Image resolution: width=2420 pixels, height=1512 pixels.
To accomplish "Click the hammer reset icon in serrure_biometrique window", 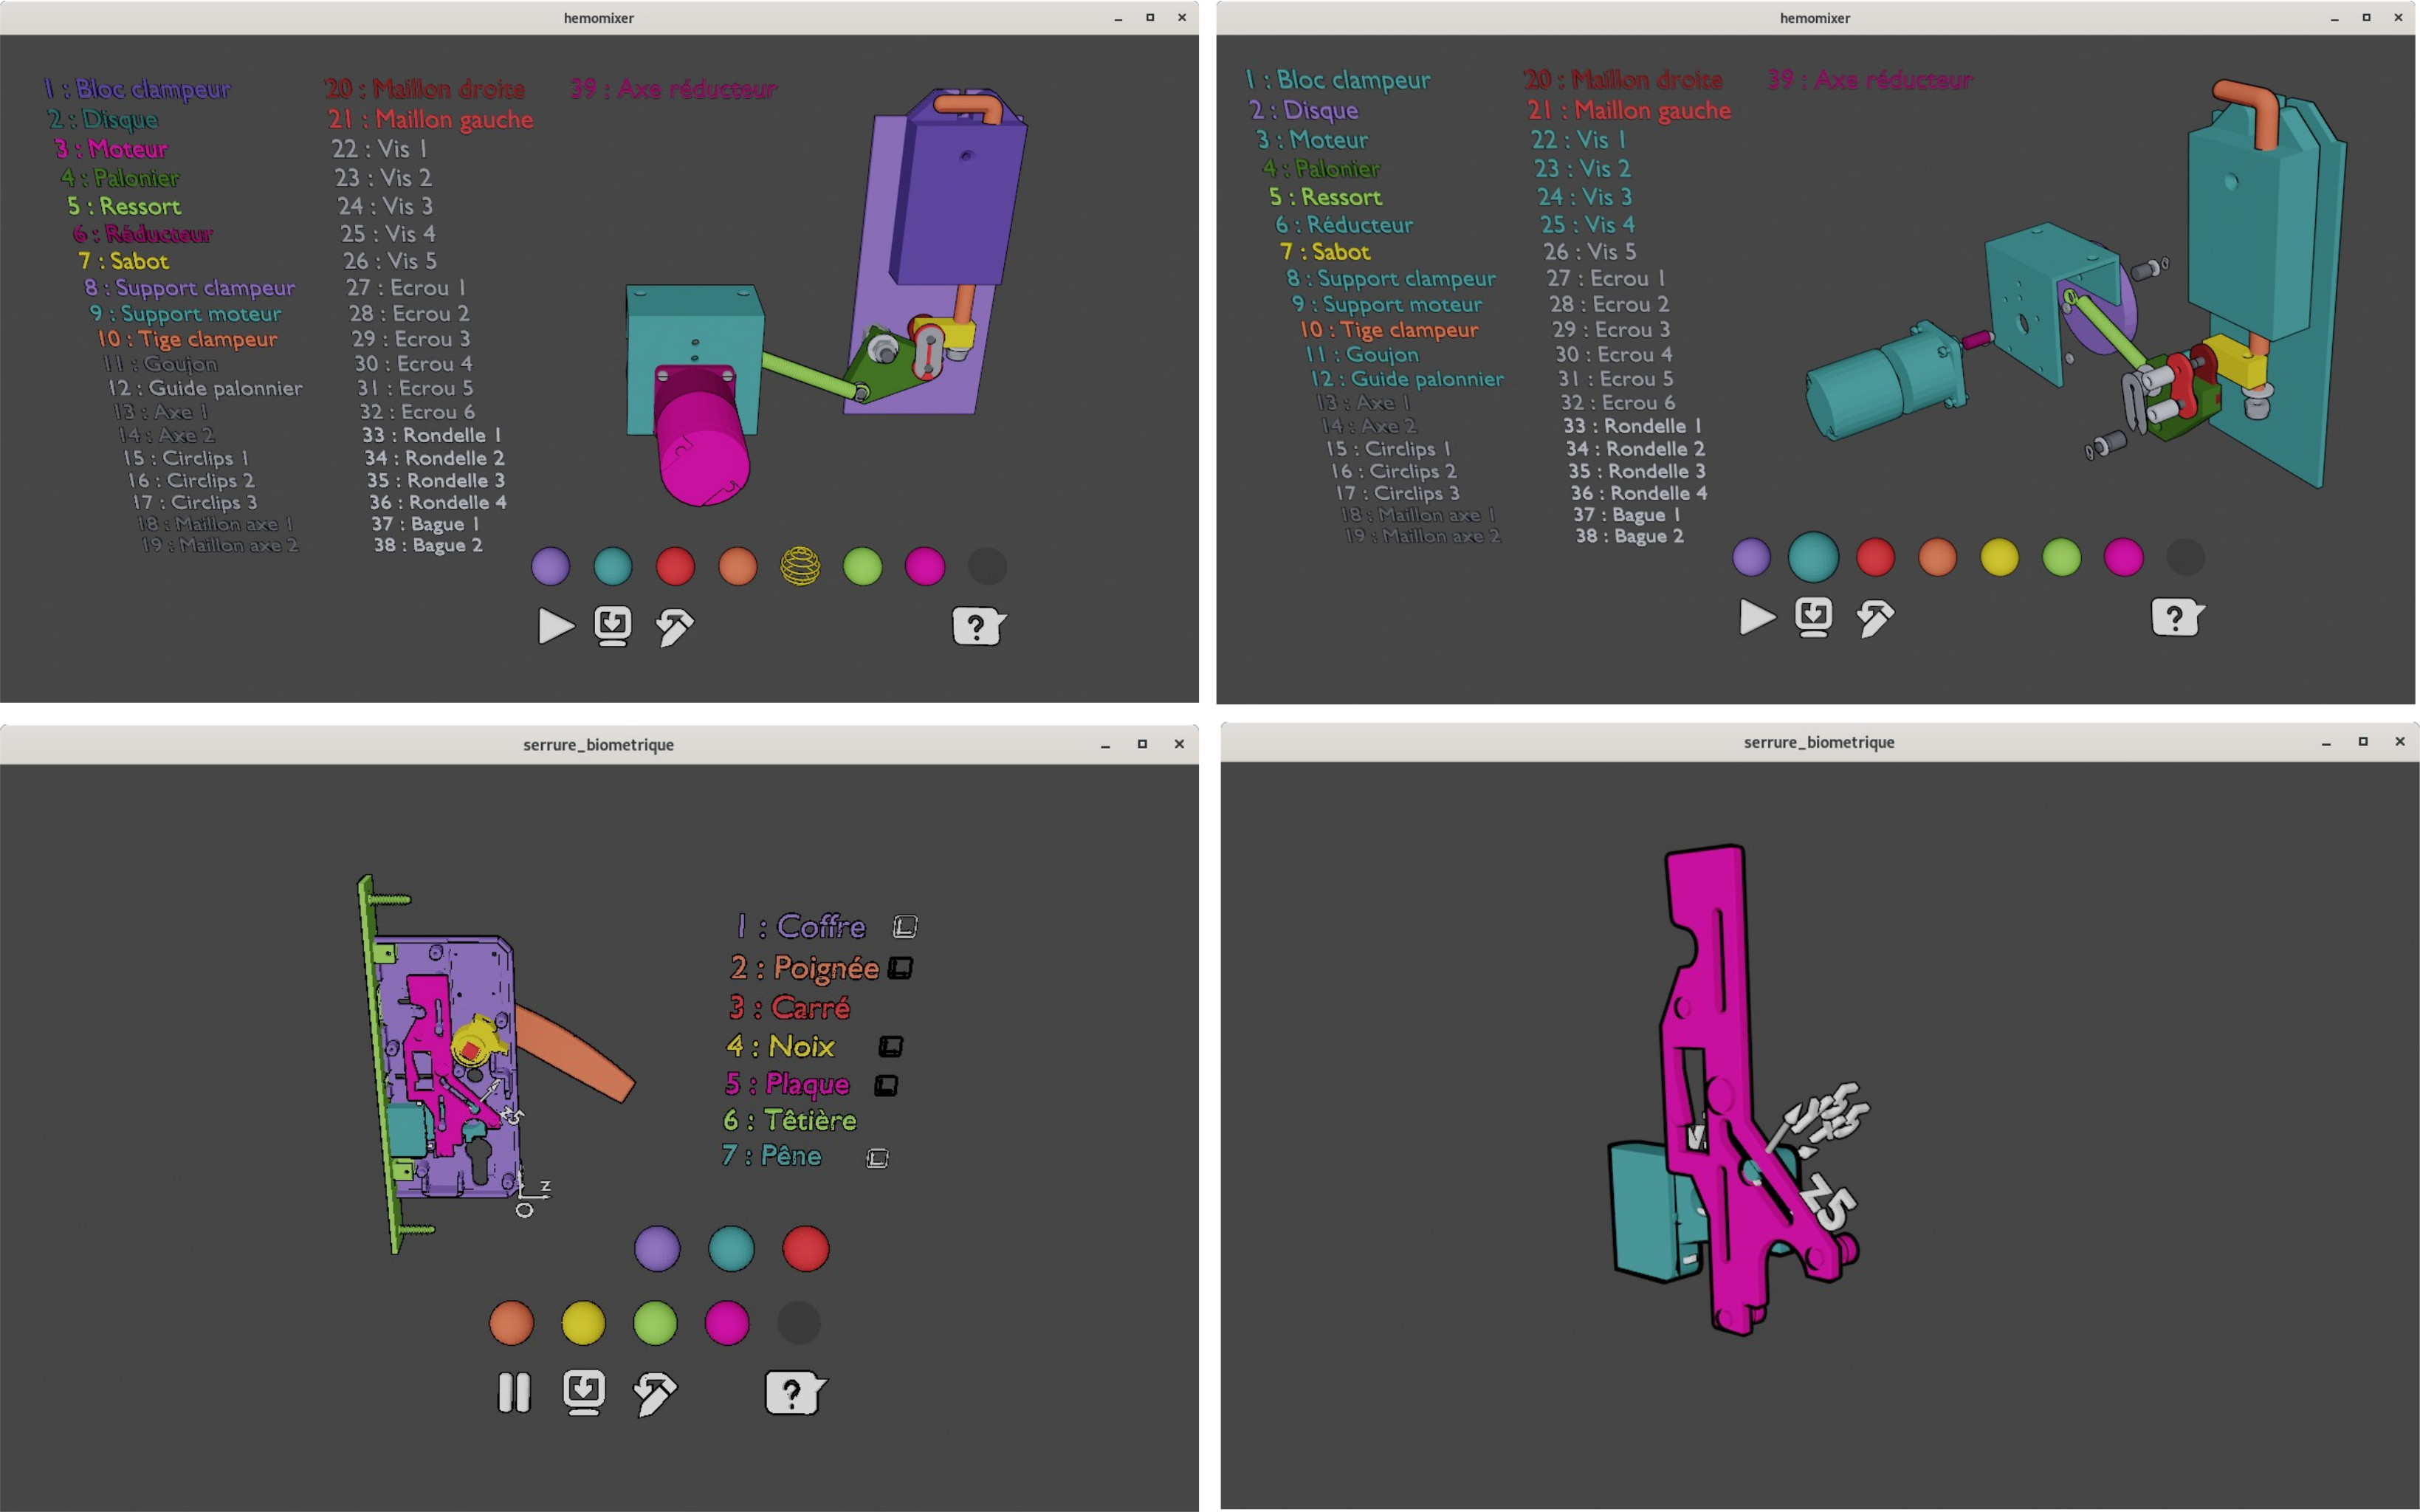I will coord(655,1393).
